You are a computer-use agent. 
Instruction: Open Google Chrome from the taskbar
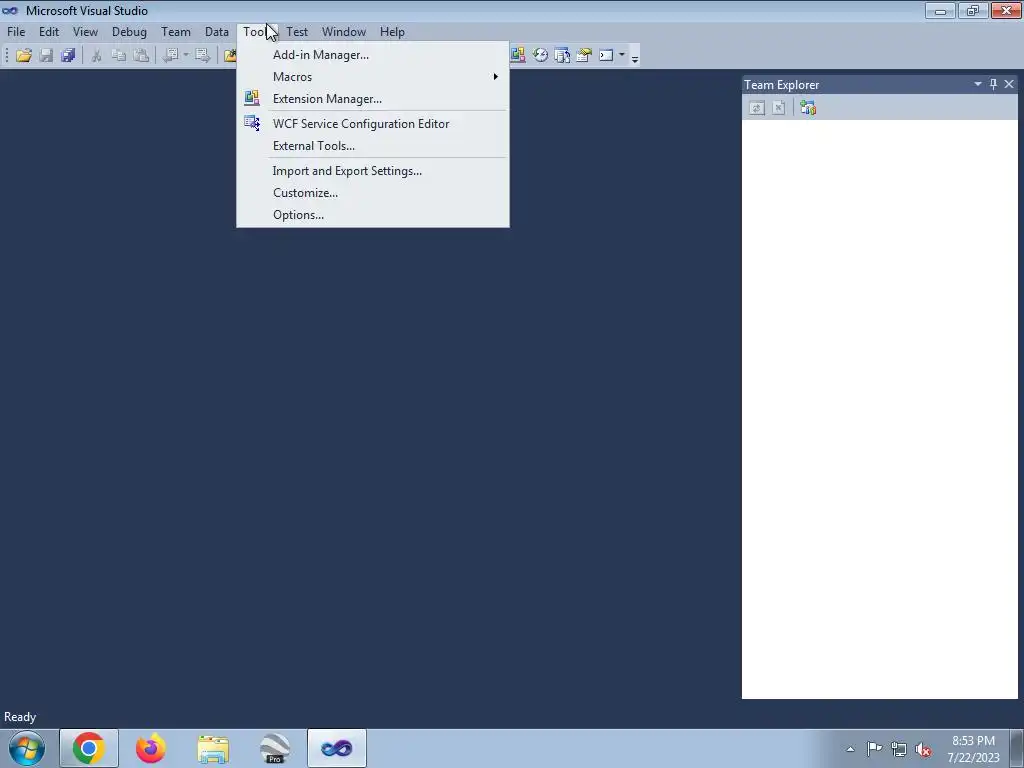(x=89, y=748)
